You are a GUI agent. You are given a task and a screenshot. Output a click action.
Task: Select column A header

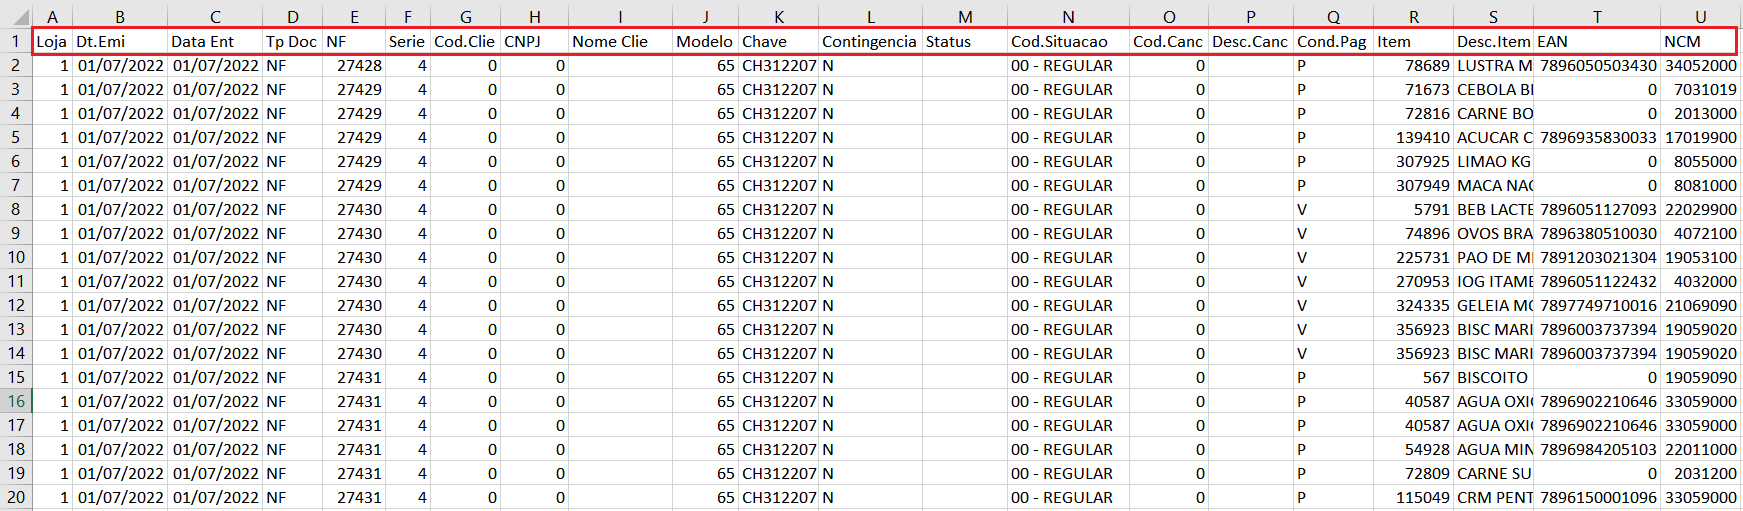point(52,17)
